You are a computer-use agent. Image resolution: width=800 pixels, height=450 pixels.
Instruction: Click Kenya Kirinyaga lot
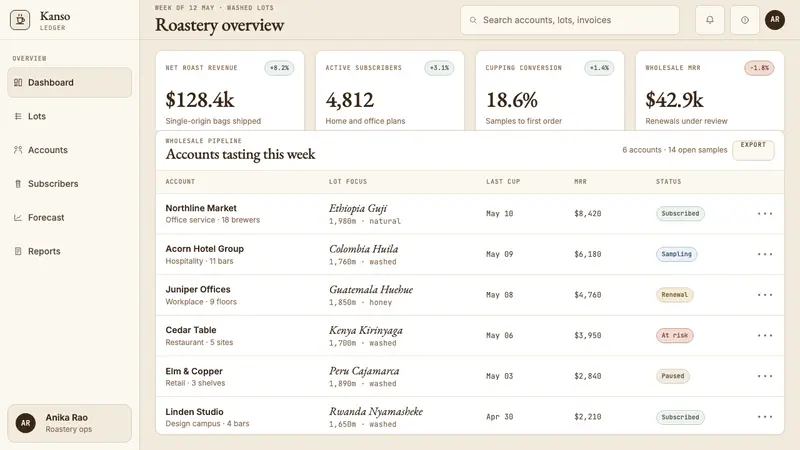pyautogui.click(x=366, y=330)
